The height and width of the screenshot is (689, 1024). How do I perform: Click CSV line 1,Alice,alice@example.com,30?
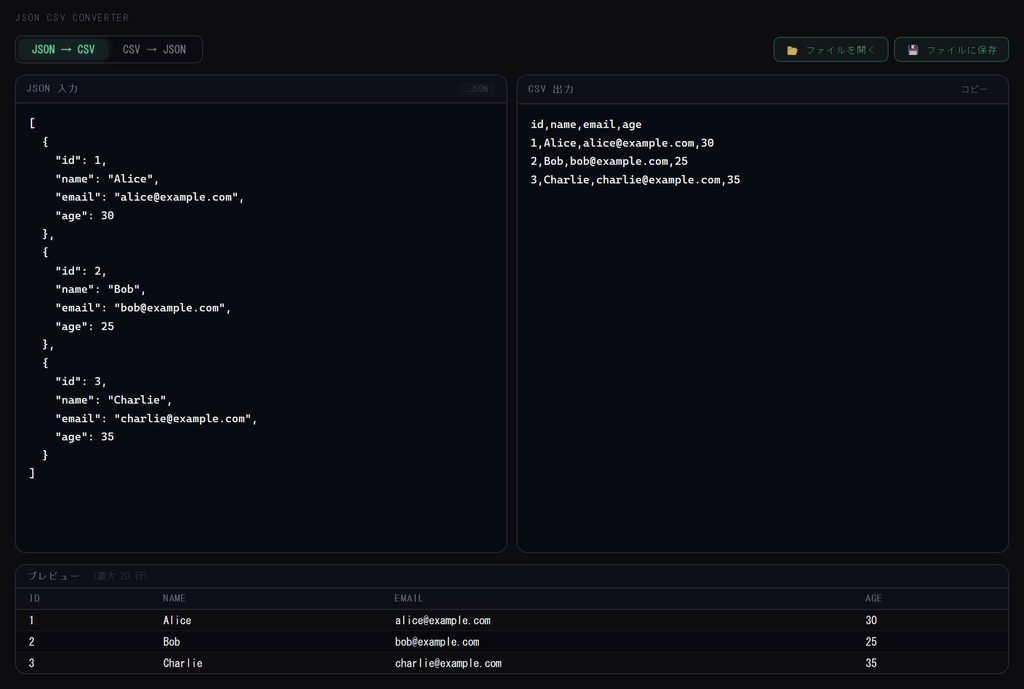[x=622, y=143]
